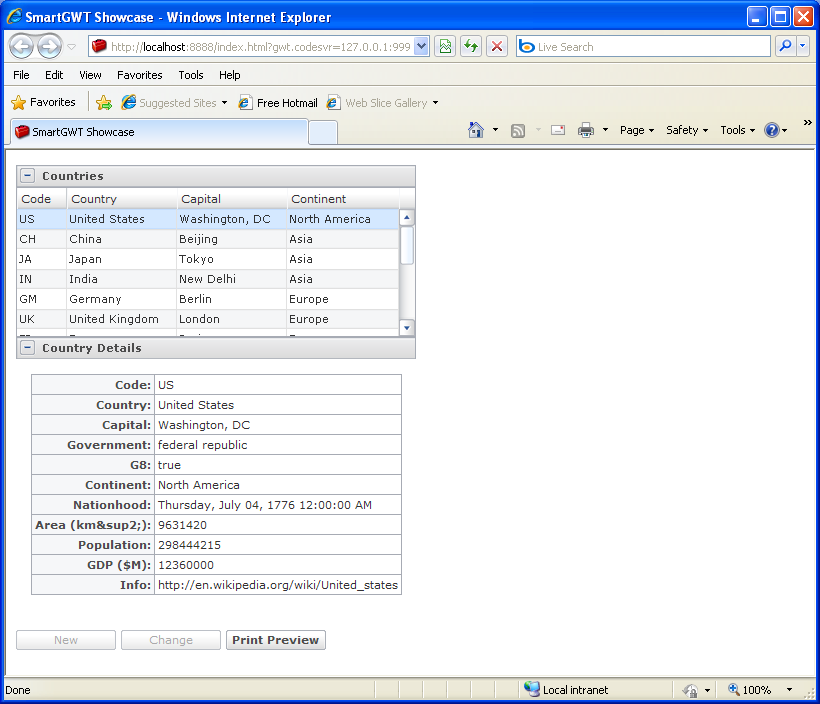
Task: Sort by the Capital column header
Action: click(232, 199)
